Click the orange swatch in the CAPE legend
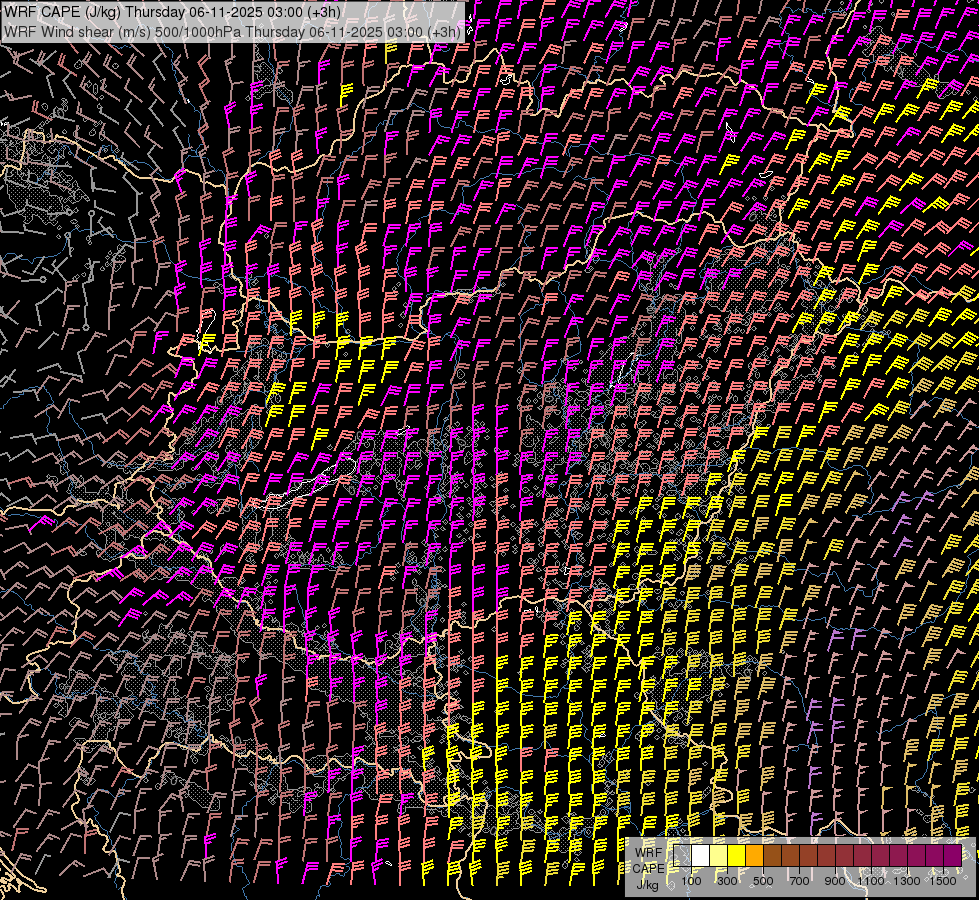The height and width of the screenshot is (900, 979). click(x=754, y=855)
